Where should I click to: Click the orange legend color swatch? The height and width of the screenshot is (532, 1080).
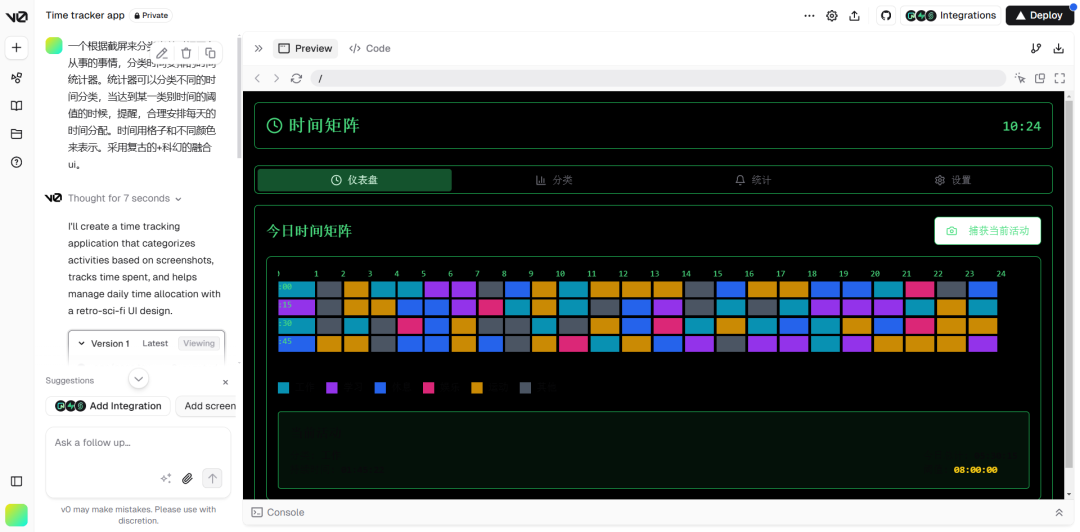click(477, 388)
